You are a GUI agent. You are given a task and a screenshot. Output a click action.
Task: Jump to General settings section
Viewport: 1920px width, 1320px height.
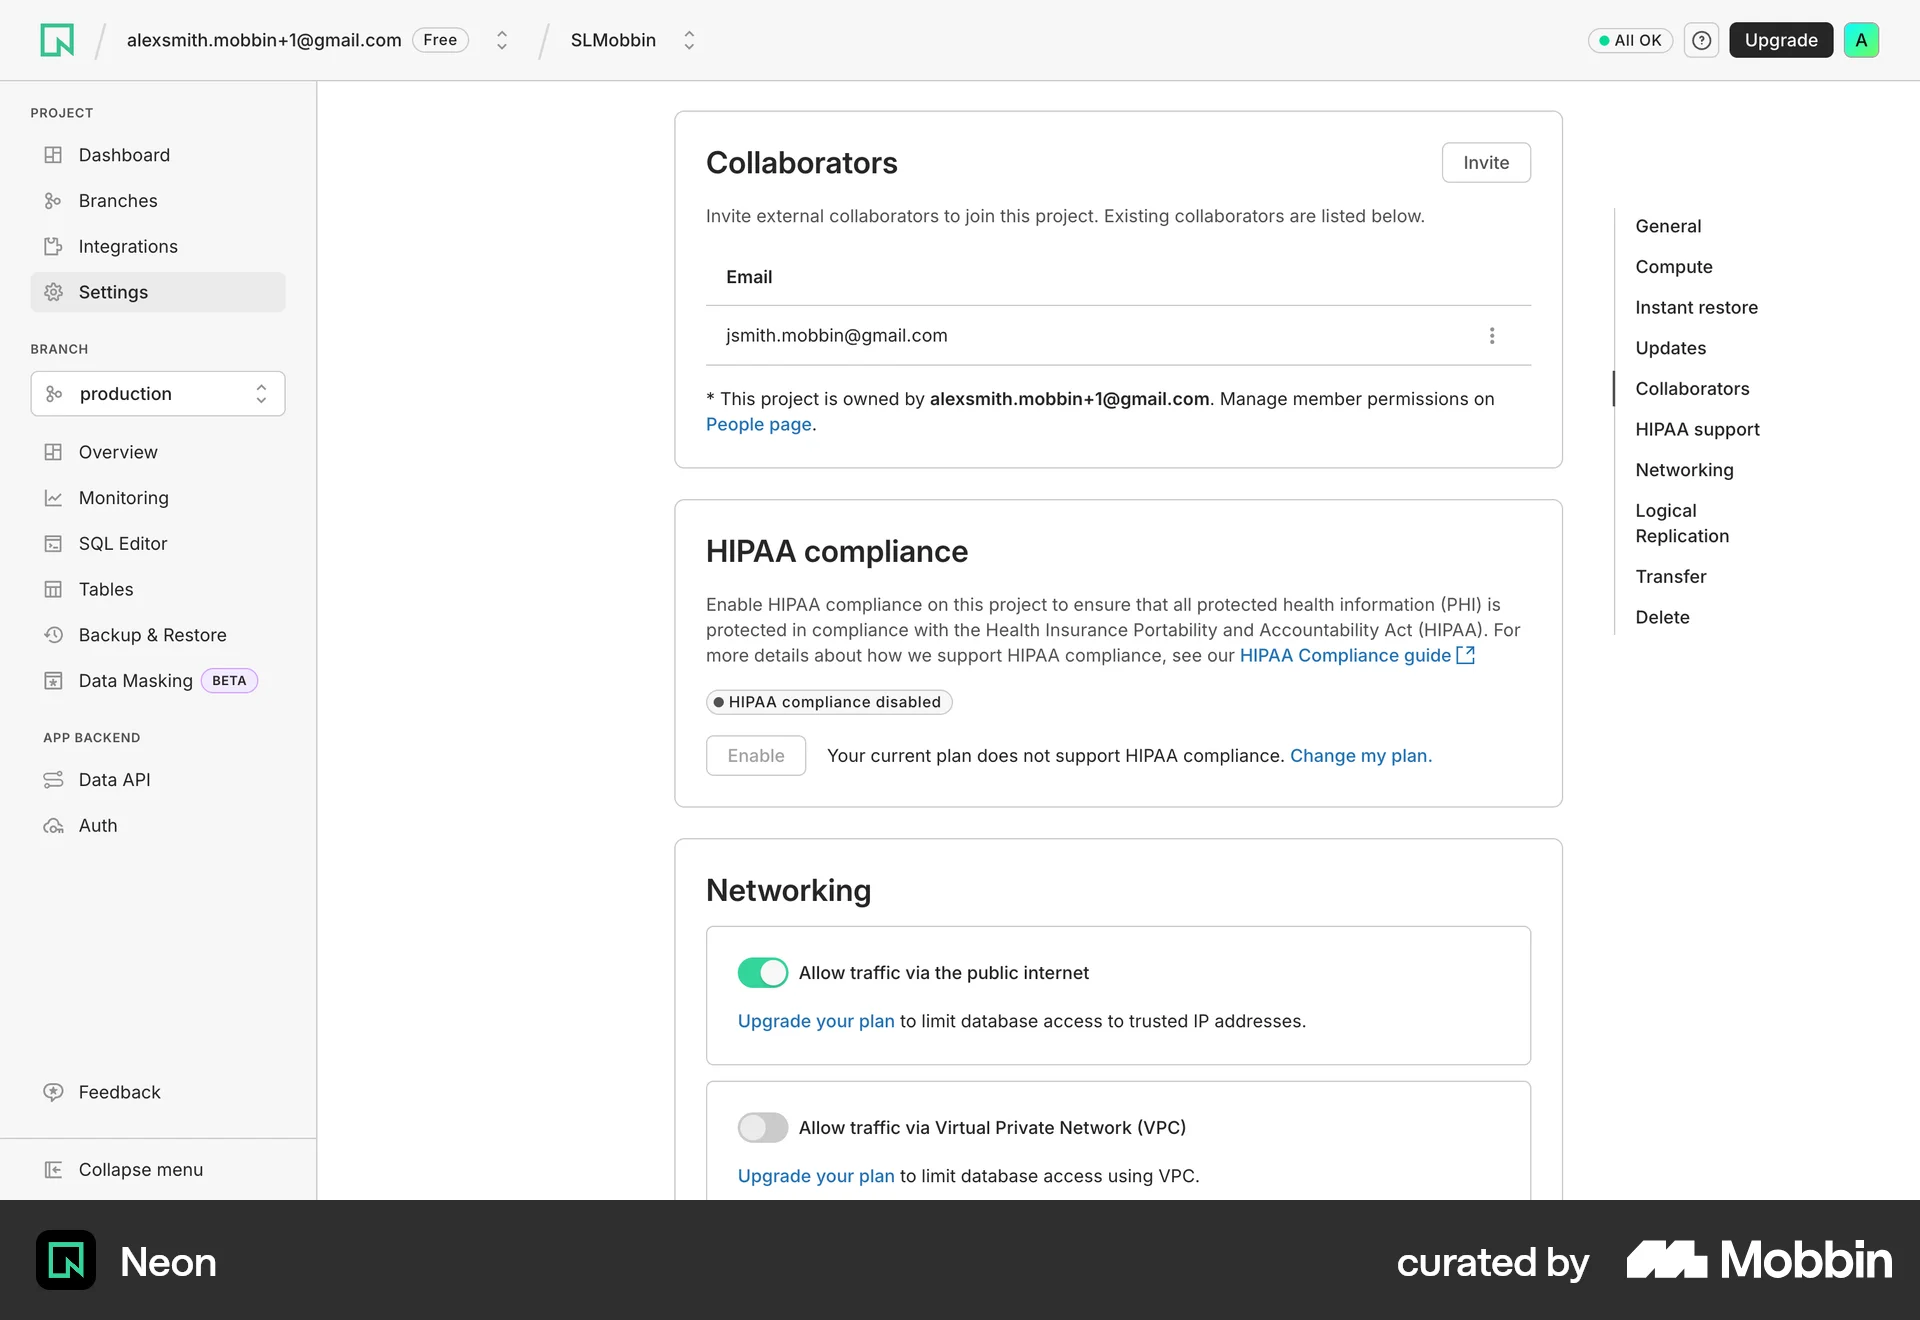[1668, 226]
